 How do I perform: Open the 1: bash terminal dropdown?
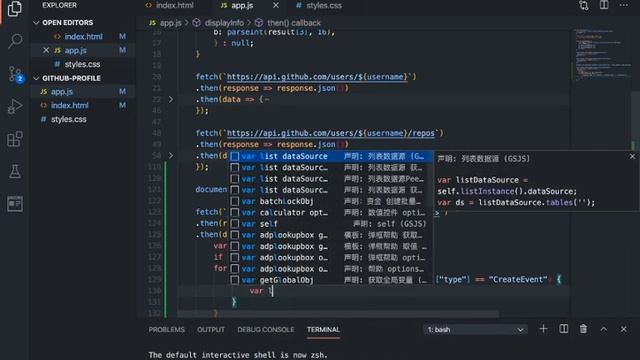pos(475,329)
